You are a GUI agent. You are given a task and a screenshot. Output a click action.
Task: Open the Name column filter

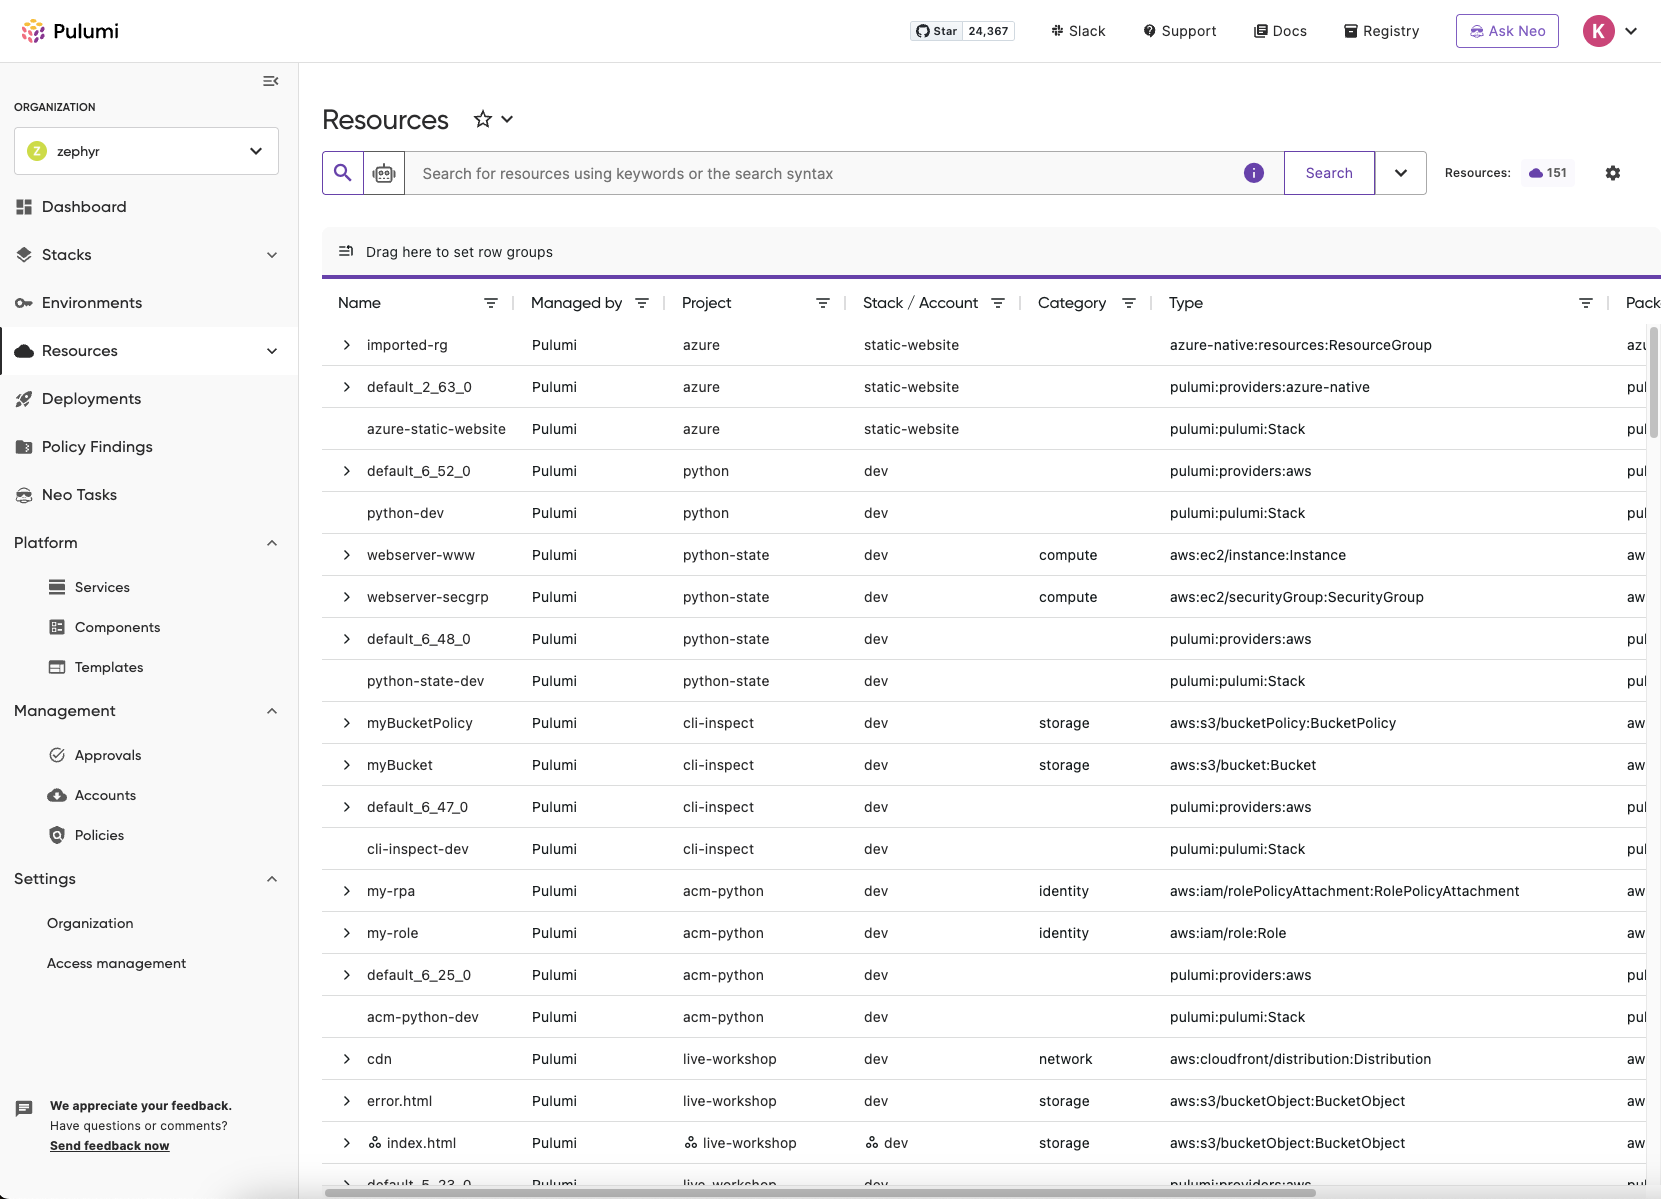pyautogui.click(x=490, y=303)
